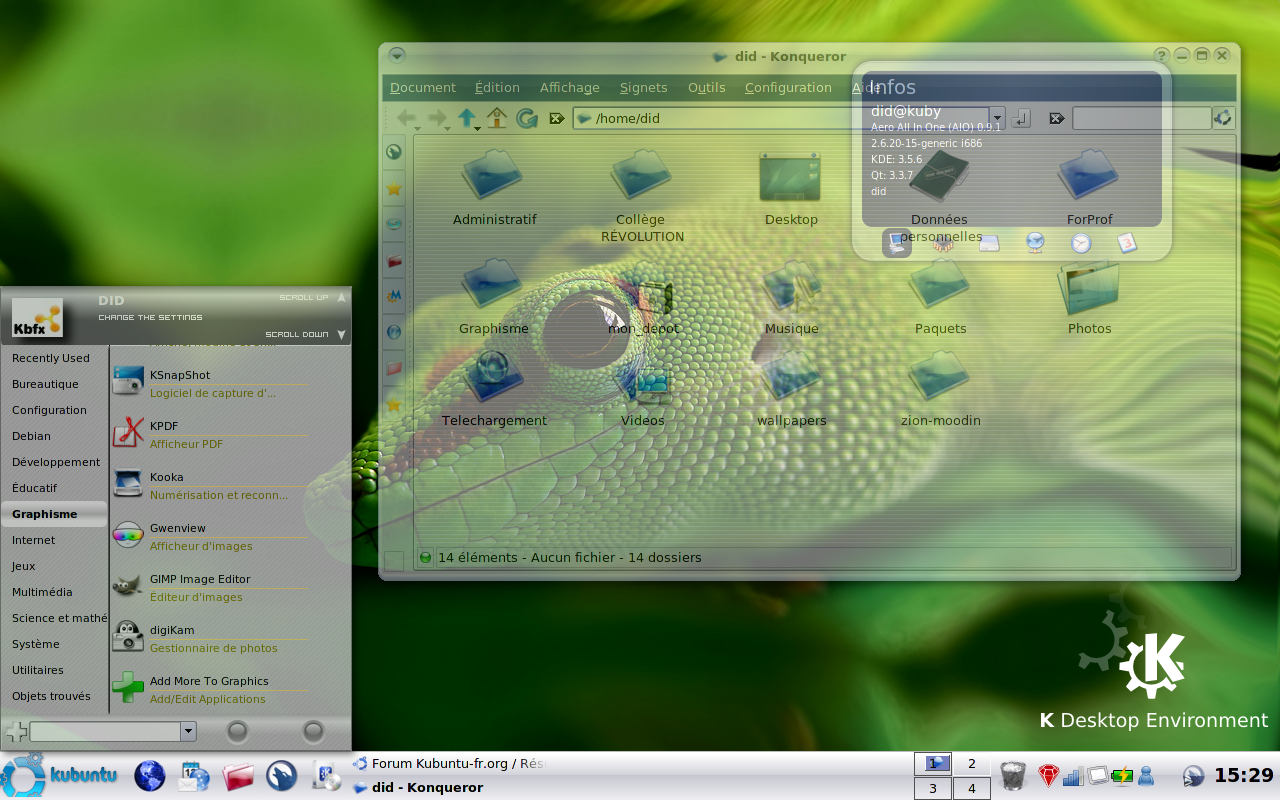Switch to Forum Kubuntu-fr.org taskbar entry
Image resolution: width=1280 pixels, height=800 pixels.
450,763
